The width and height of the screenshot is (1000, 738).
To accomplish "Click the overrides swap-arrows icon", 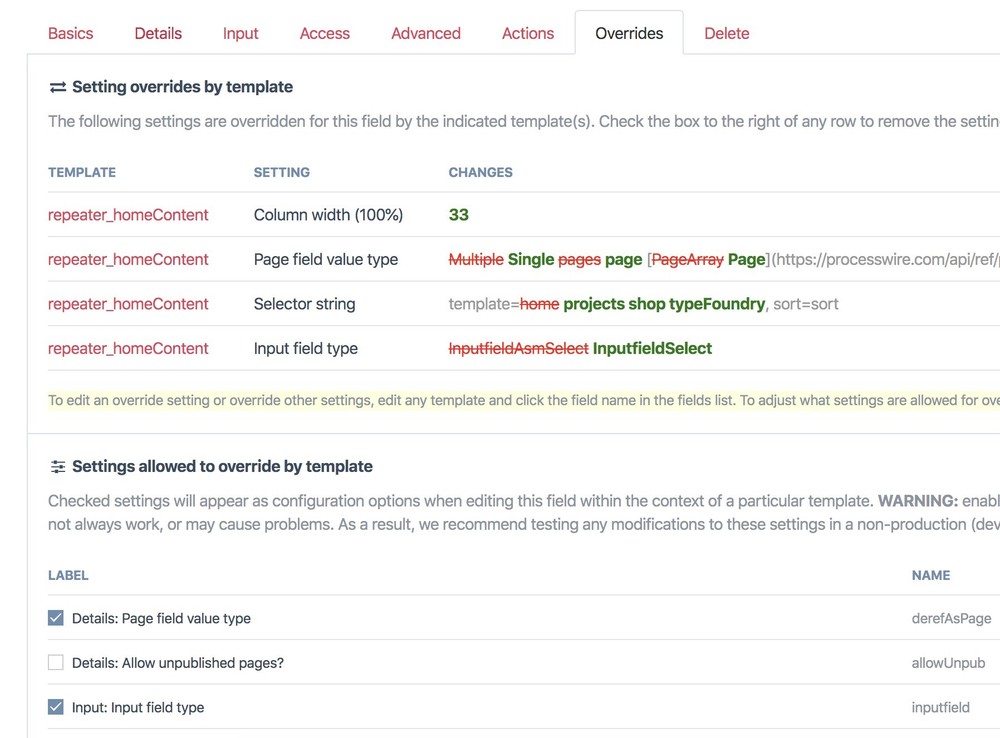I will [x=57, y=87].
